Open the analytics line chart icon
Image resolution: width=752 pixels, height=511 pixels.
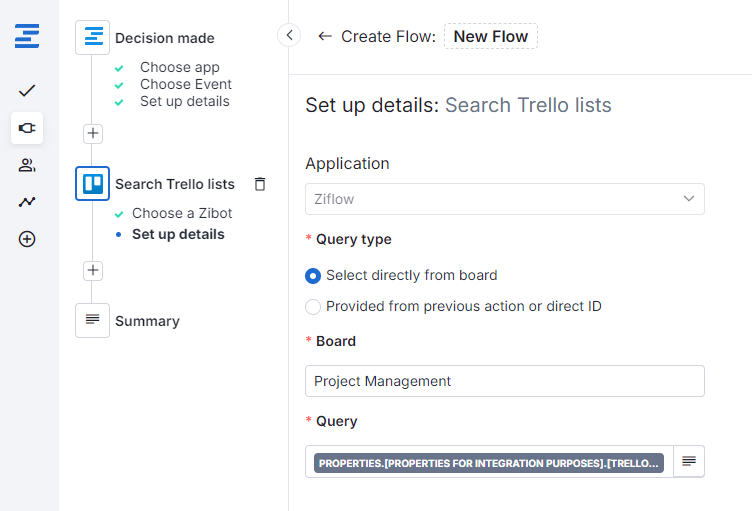click(x=27, y=202)
